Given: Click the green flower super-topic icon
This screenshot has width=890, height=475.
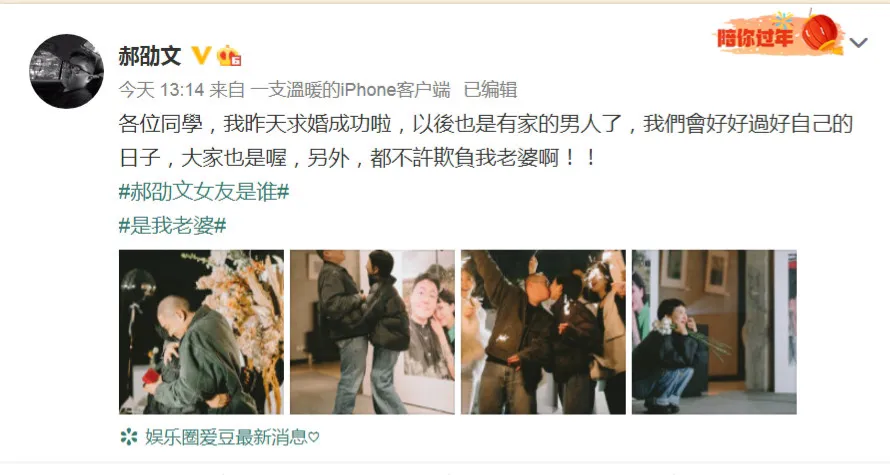Looking at the screenshot, I should [129, 437].
